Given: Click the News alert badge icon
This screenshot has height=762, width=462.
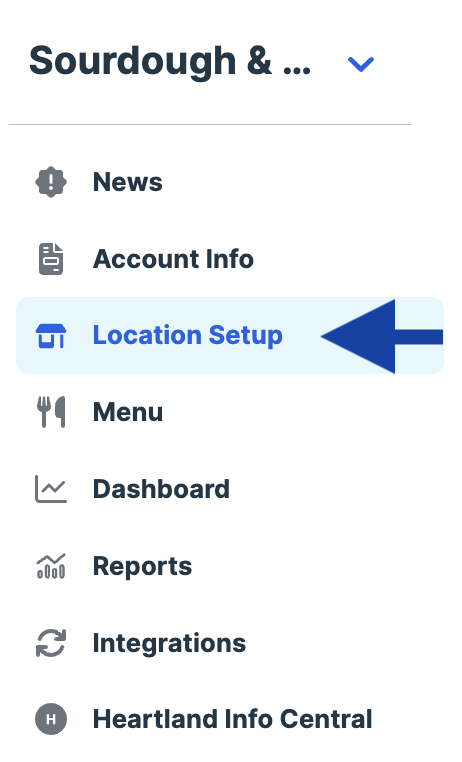Looking at the screenshot, I should pyautogui.click(x=51, y=182).
